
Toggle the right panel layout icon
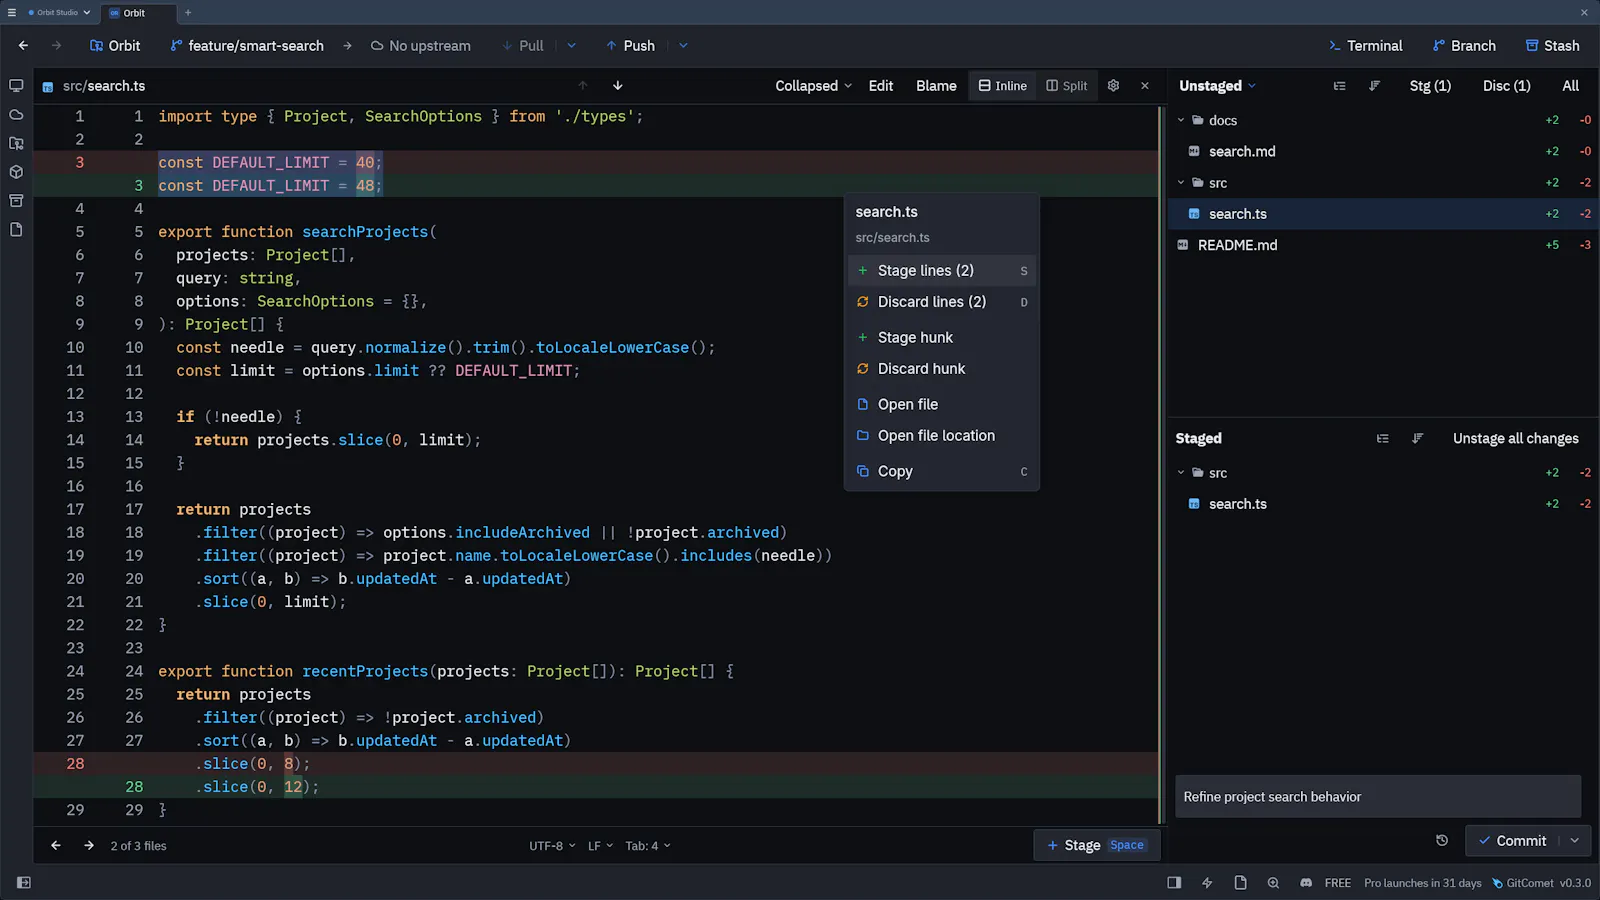(x=1174, y=883)
